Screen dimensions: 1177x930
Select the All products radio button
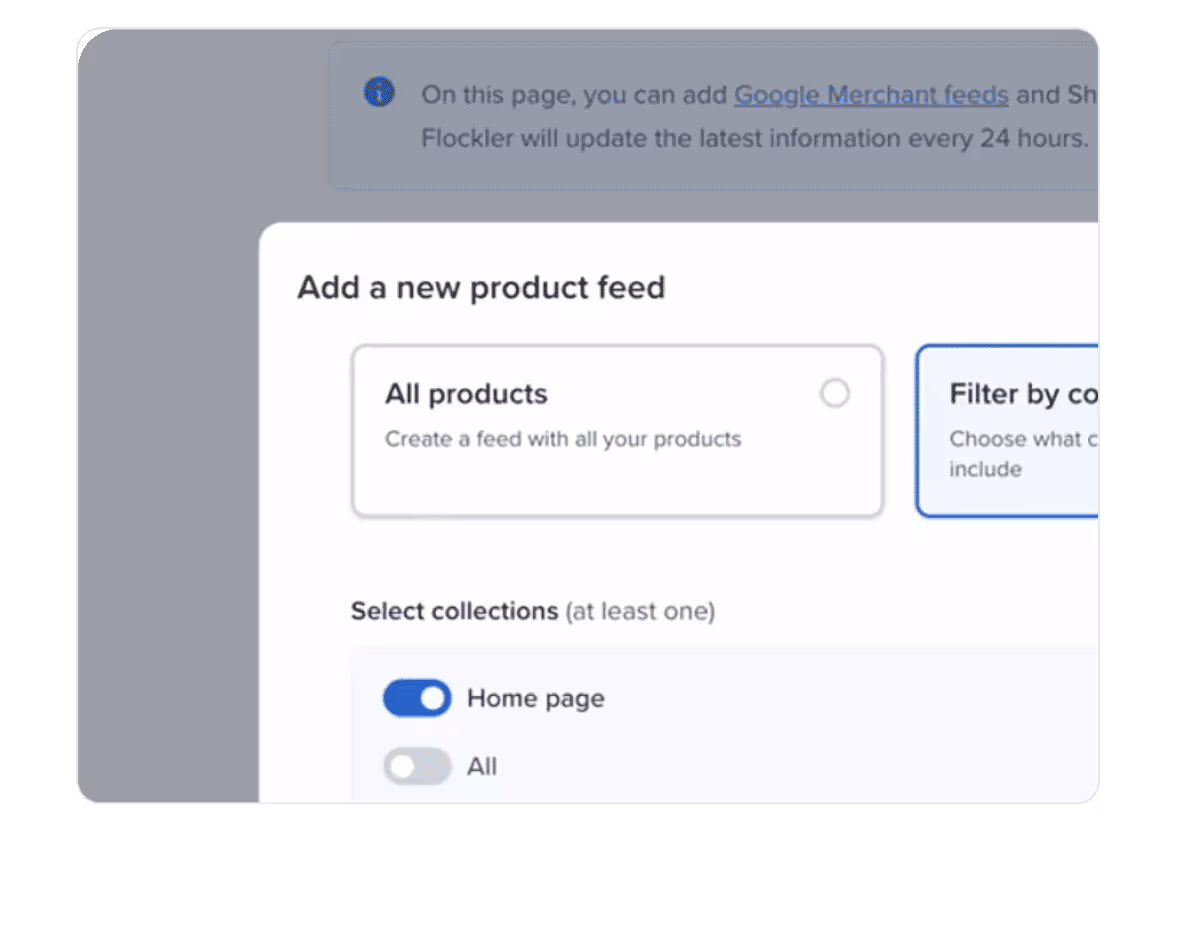point(835,393)
